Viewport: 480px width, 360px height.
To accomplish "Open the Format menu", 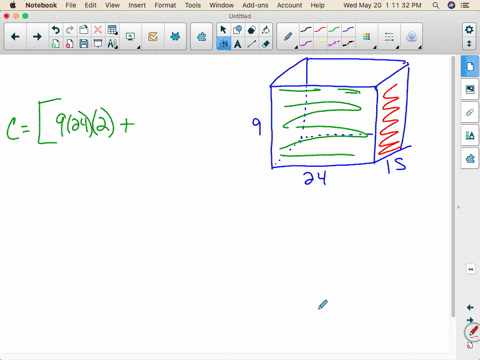I will click(x=165, y=5).
